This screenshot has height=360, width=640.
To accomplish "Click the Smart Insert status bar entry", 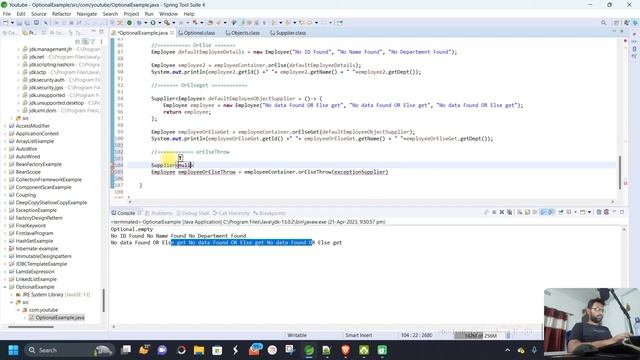I will pyautogui.click(x=358, y=335).
